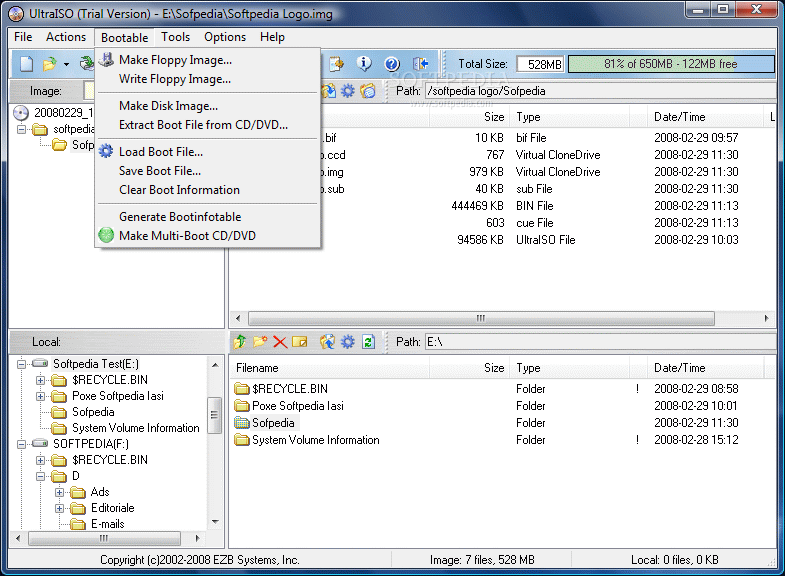Image resolution: width=785 pixels, height=576 pixels.
Task: Open the Actions menu
Action: [66, 37]
